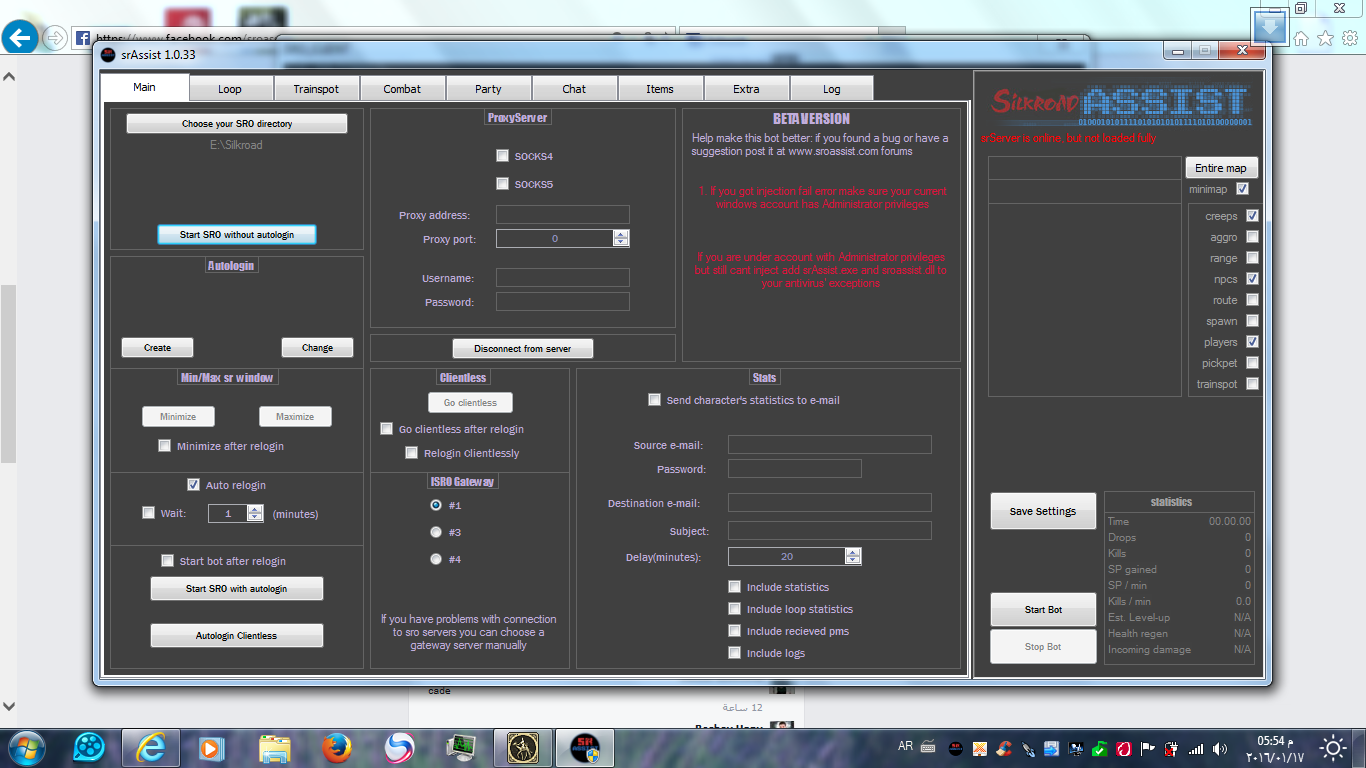
Task: Increase the Proxy port value
Action: pyautogui.click(x=621, y=234)
